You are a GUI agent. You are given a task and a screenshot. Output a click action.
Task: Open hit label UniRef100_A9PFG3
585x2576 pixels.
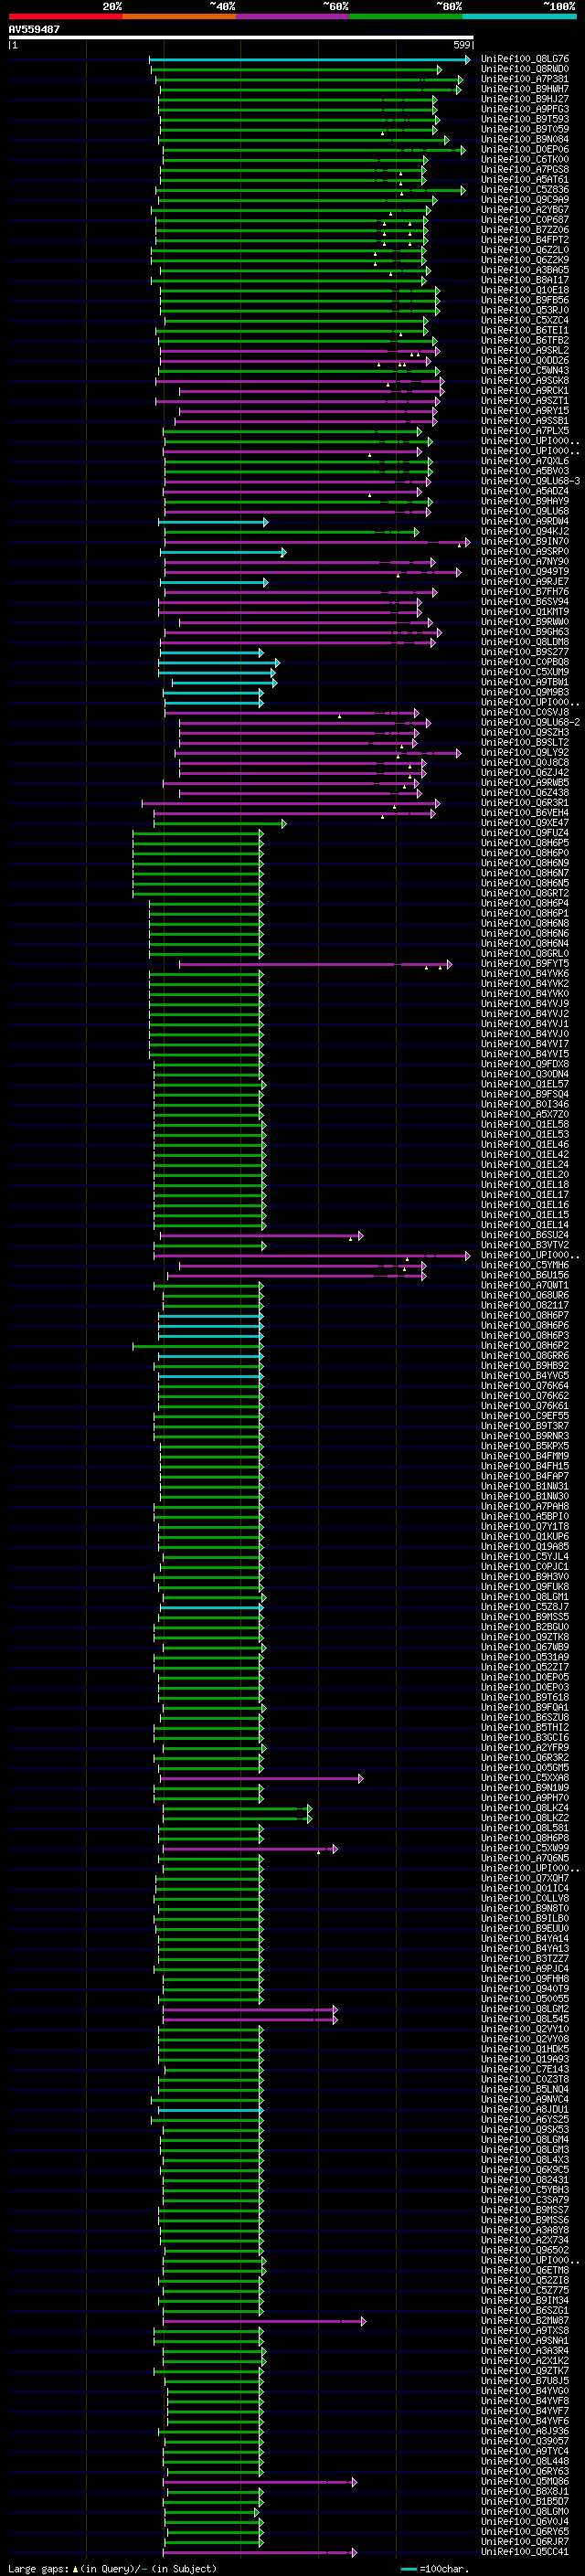(x=525, y=109)
